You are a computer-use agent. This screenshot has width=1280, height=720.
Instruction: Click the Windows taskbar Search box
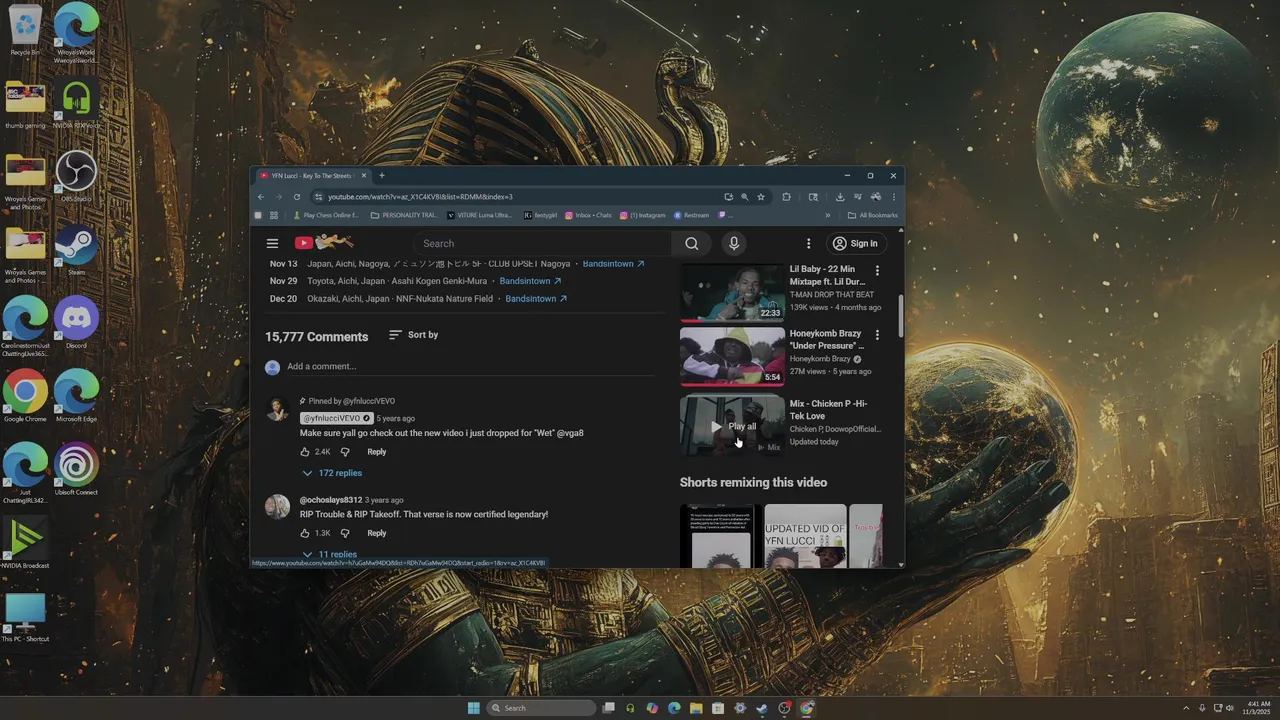pyautogui.click(x=542, y=708)
